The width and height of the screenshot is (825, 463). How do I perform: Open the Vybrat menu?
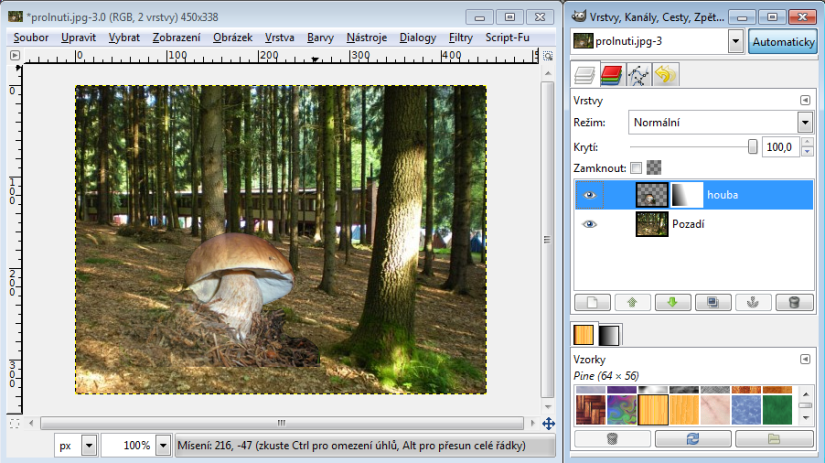click(124, 37)
